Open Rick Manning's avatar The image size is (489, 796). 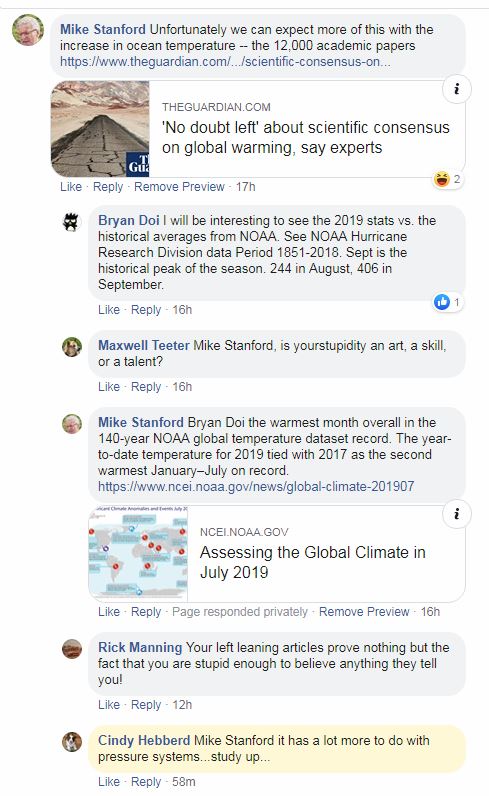click(x=72, y=649)
